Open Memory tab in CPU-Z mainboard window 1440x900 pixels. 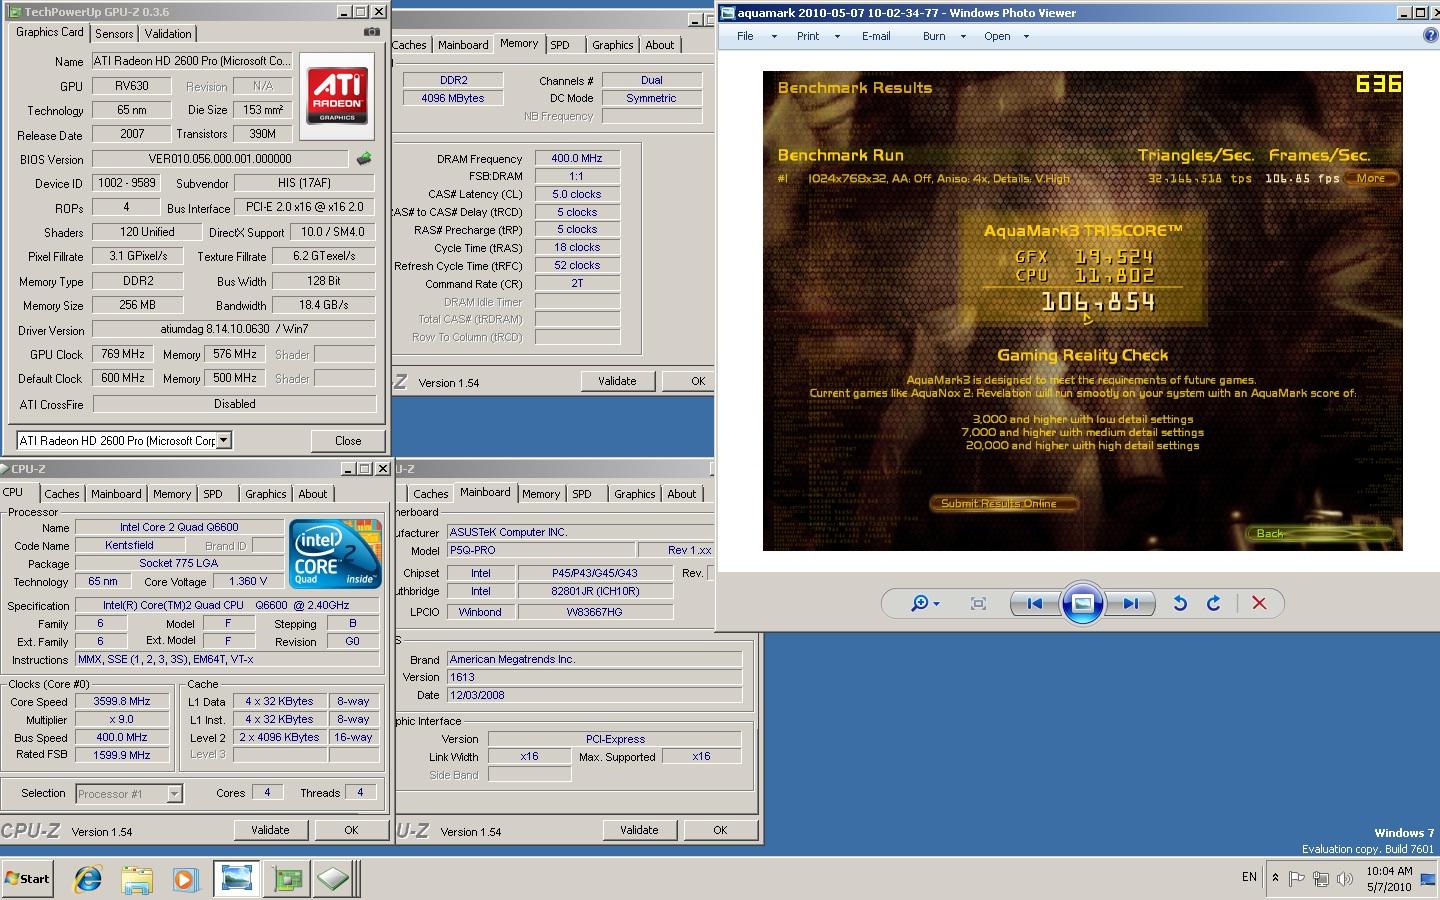[x=541, y=494]
